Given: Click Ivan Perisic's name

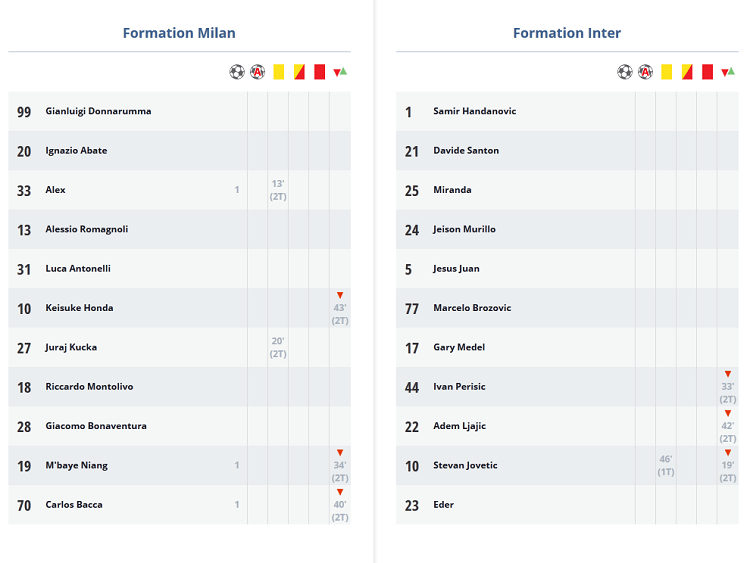Looking at the screenshot, I should (459, 387).
